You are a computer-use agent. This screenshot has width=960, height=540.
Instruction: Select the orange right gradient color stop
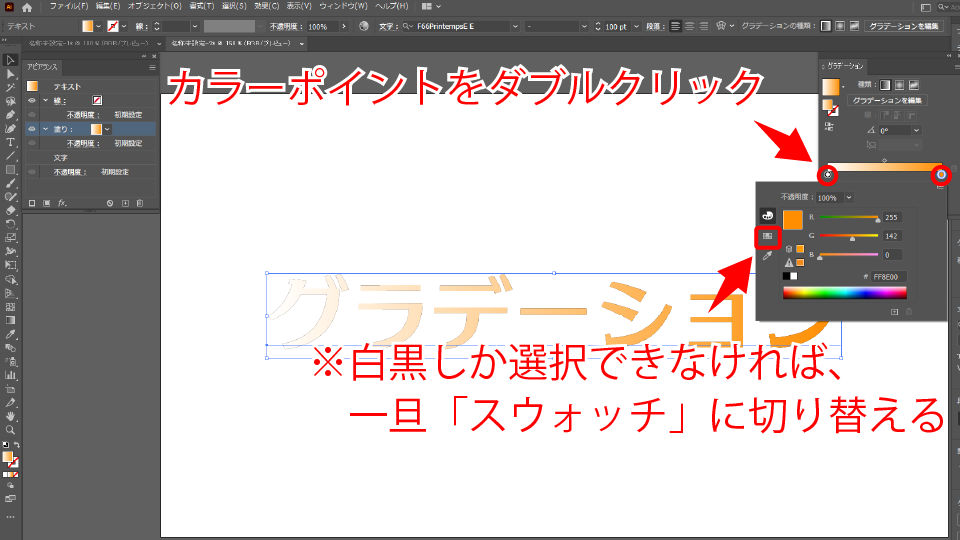pos(941,174)
